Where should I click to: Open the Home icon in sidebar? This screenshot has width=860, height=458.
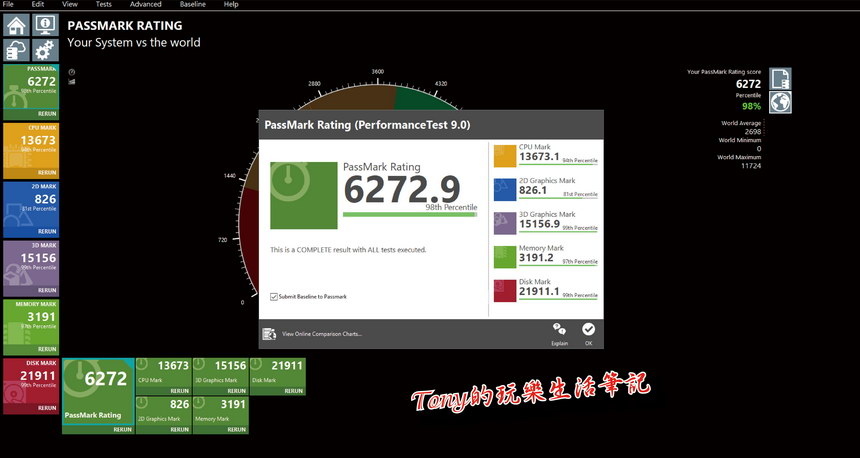click(x=16, y=25)
